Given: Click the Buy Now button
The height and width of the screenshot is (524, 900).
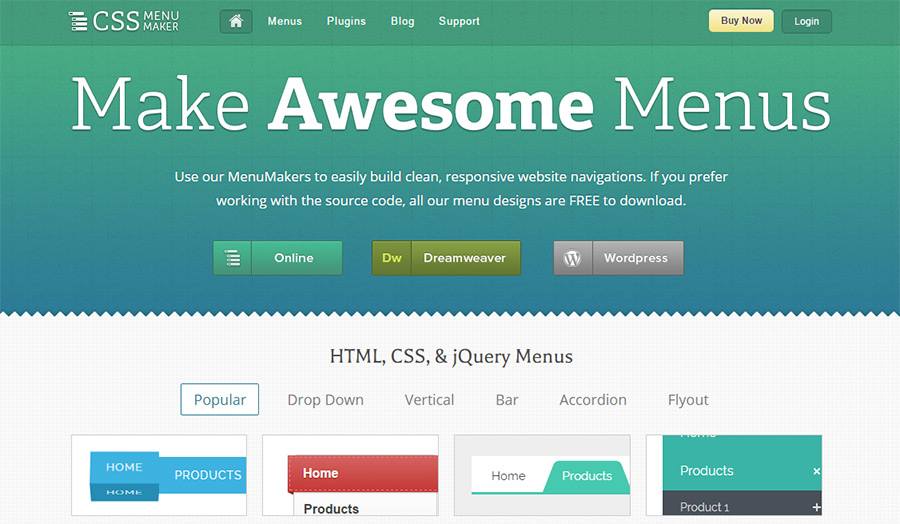Looking at the screenshot, I should [741, 21].
